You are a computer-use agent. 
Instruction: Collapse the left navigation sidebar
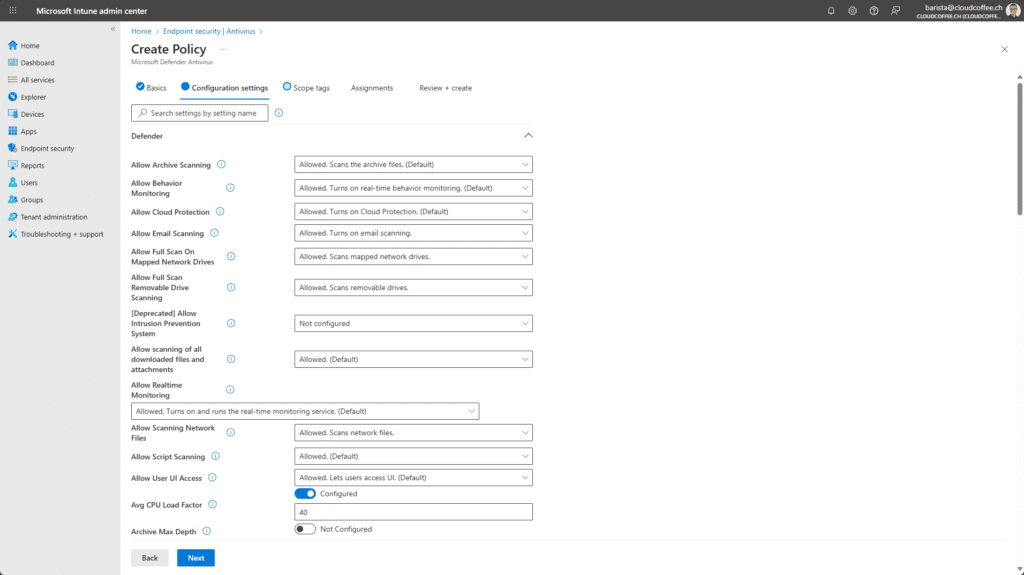click(112, 29)
